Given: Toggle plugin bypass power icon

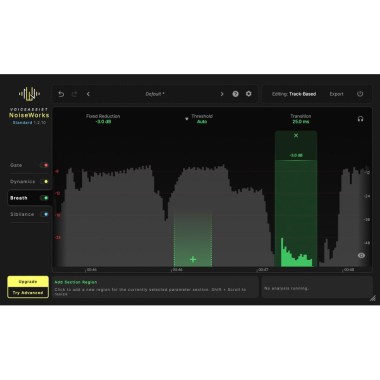Looking at the screenshot, I should [x=360, y=94].
